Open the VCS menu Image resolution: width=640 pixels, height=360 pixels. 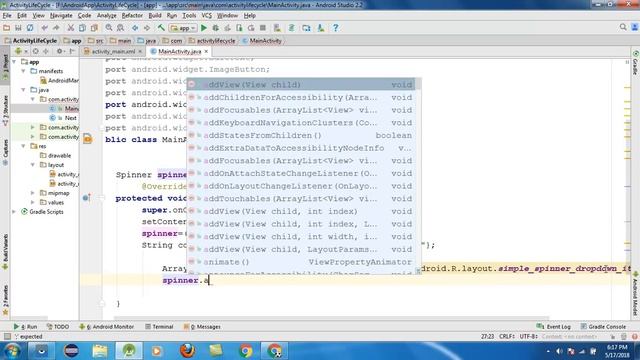(x=207, y=16)
